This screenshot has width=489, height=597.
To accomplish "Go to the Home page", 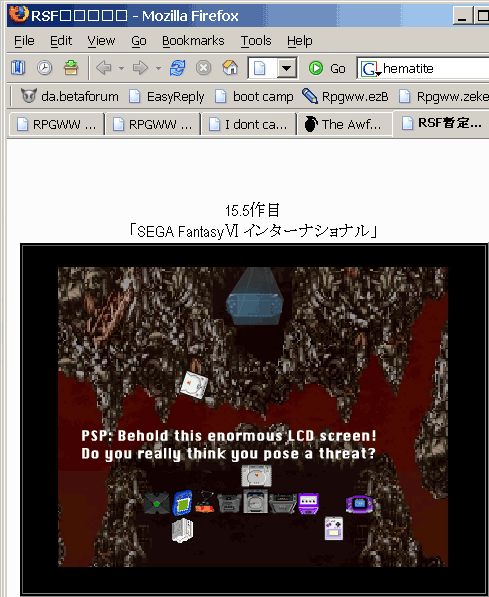I will click(x=230, y=68).
